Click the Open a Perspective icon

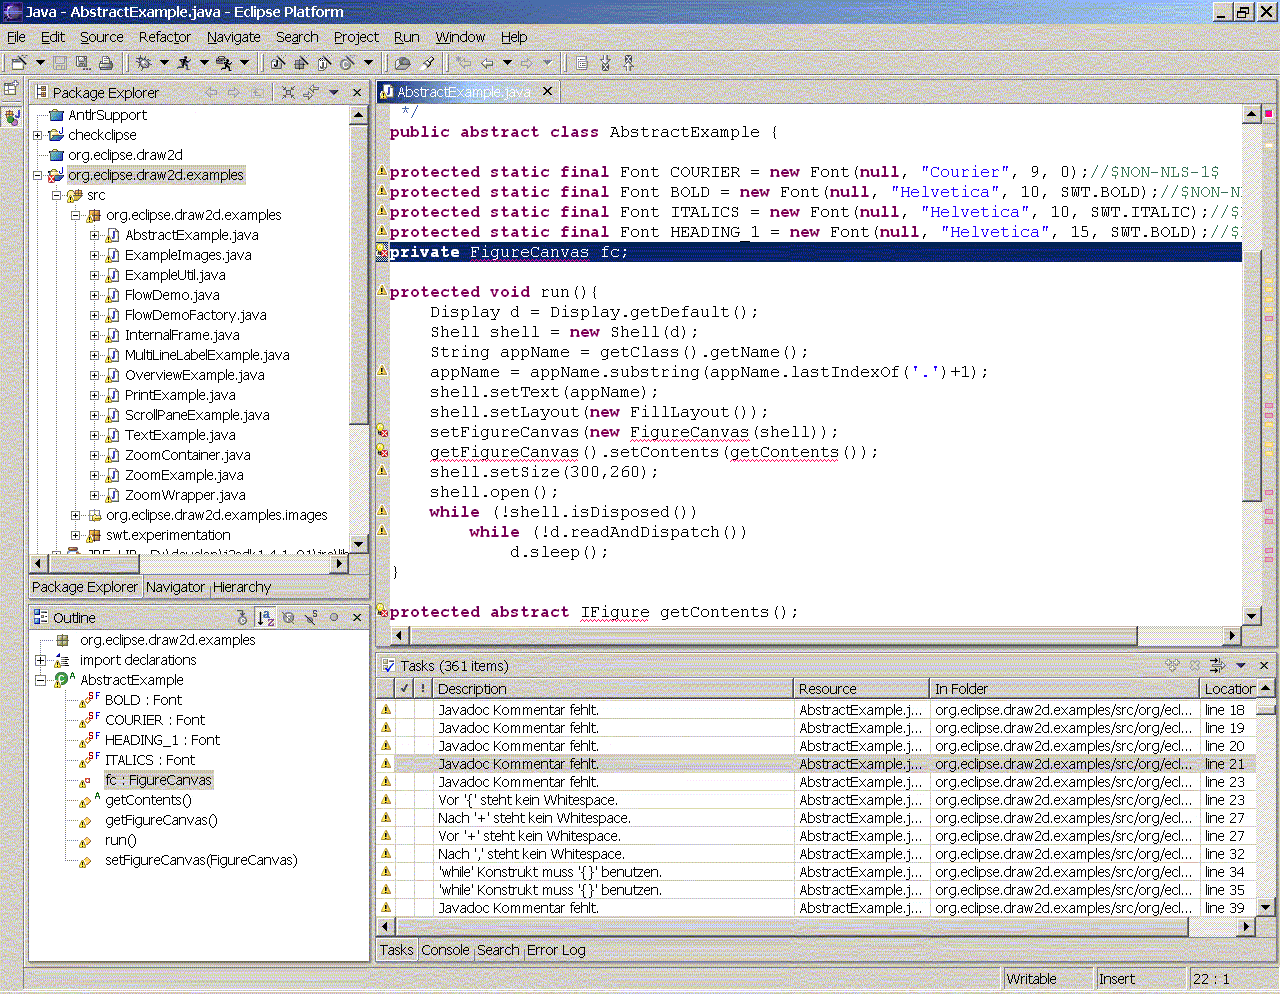[11, 88]
